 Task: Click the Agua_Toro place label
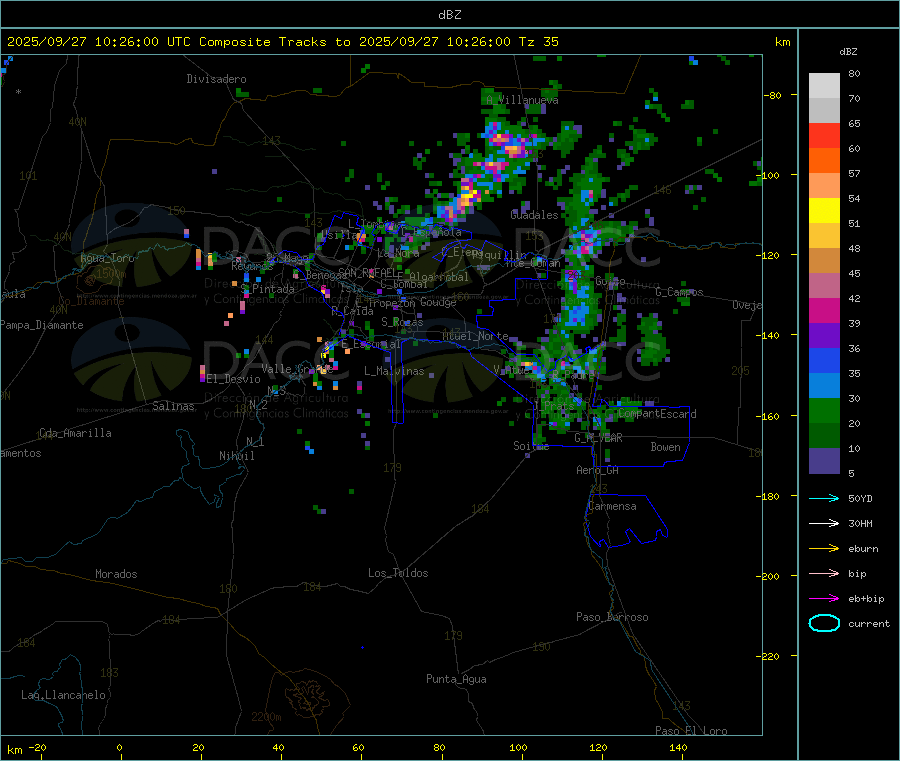[x=107, y=258]
